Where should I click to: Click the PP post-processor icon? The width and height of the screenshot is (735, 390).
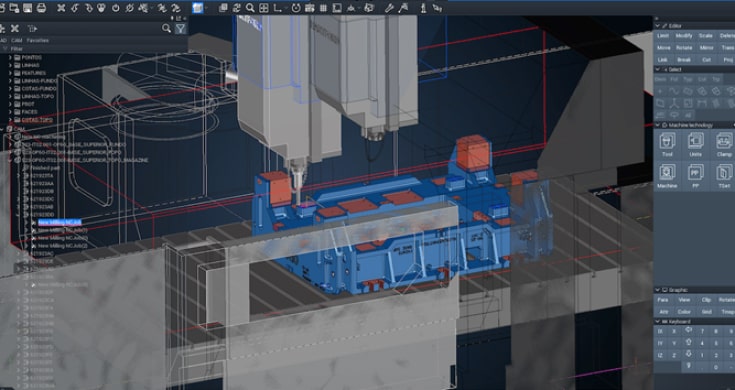[x=696, y=176]
